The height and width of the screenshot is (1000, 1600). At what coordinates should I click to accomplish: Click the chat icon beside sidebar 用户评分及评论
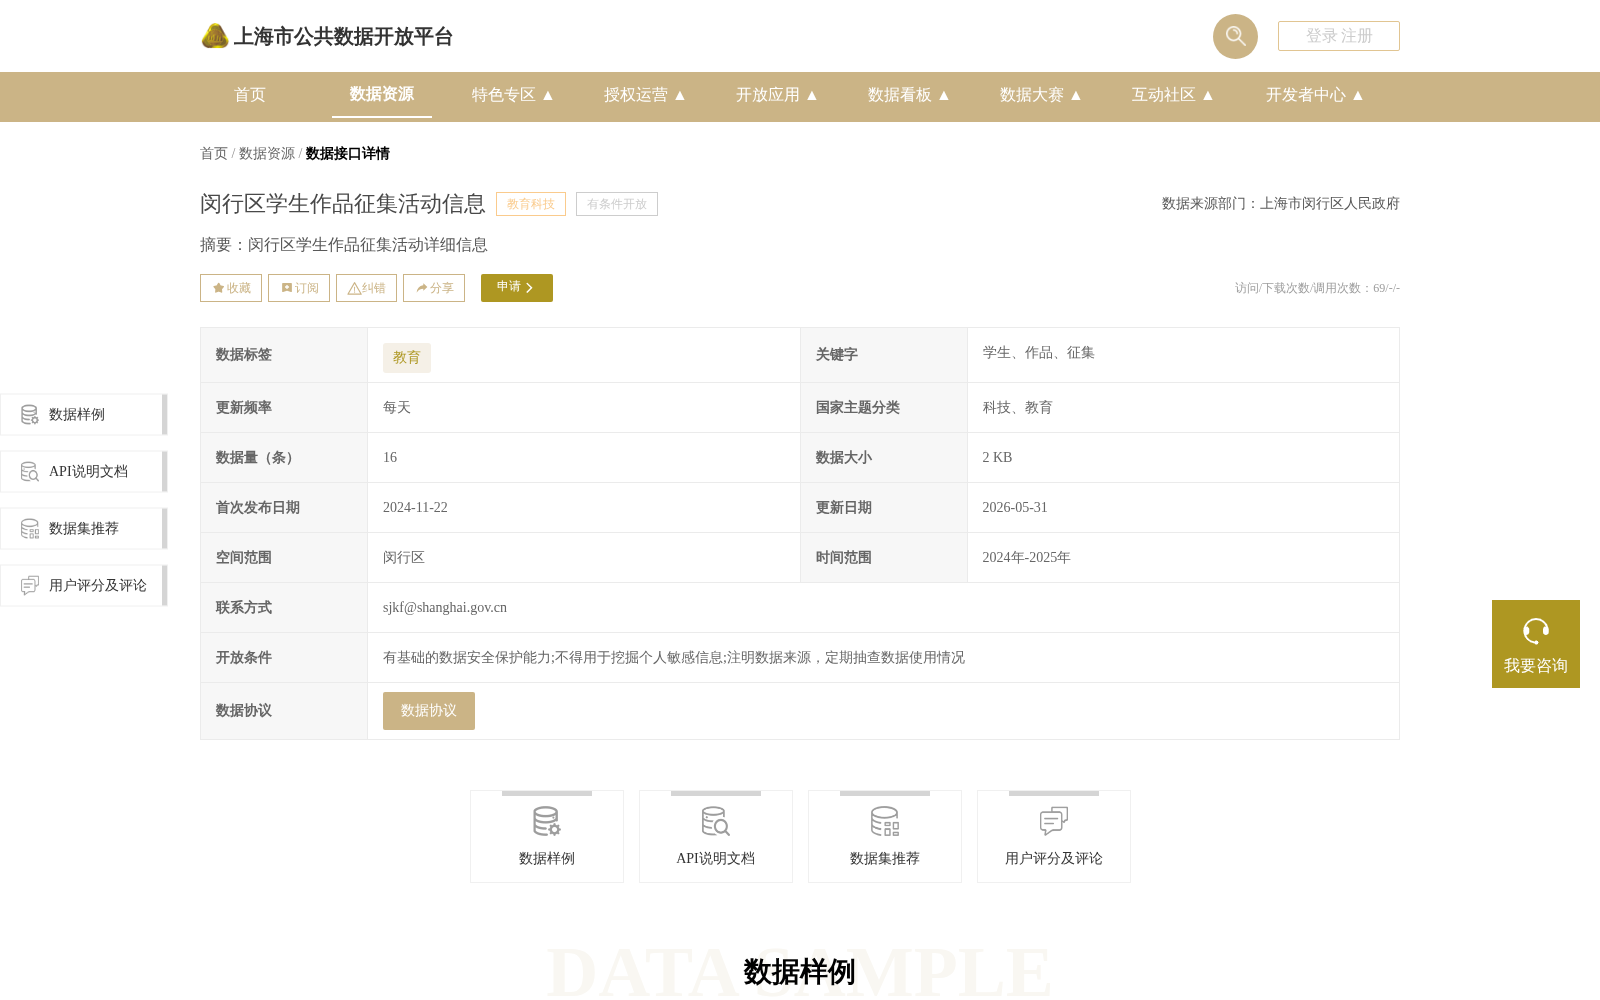[x=30, y=585]
